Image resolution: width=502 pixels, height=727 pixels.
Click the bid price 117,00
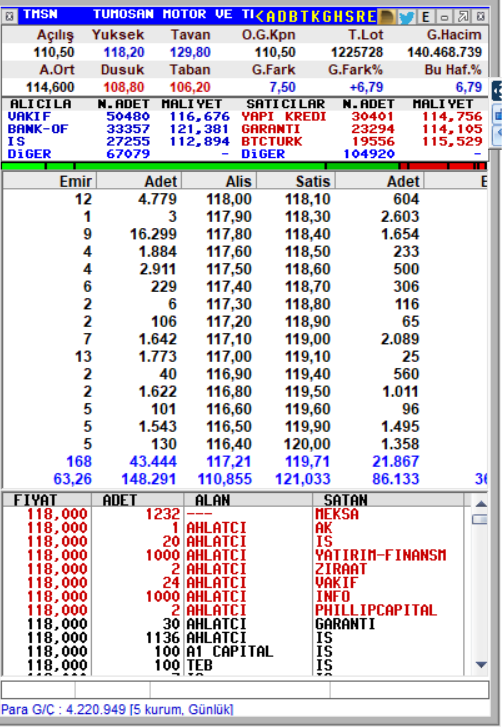click(x=229, y=356)
